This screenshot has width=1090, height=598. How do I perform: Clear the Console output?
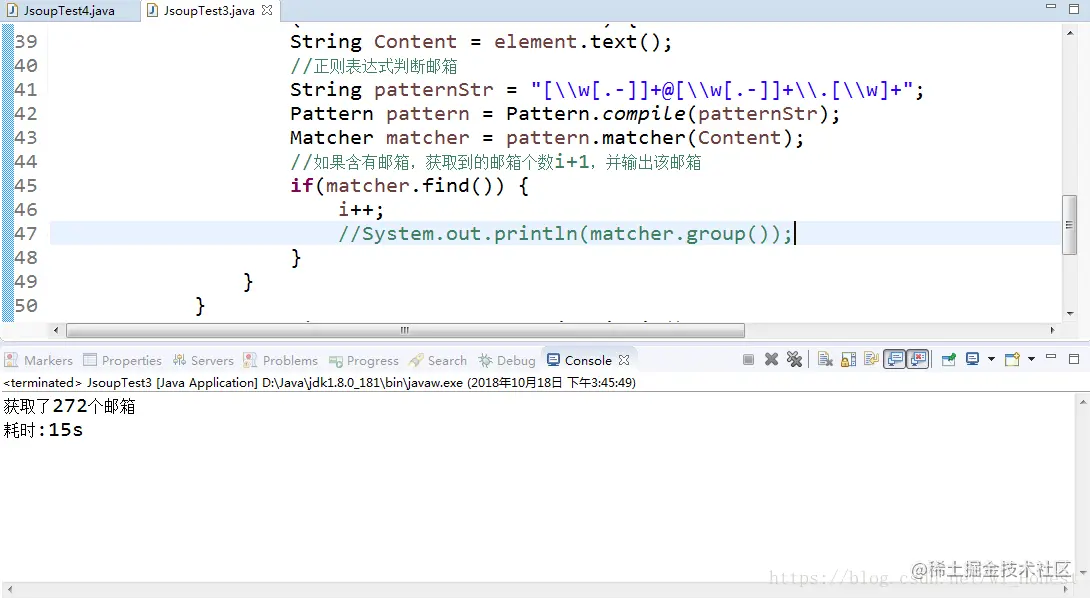click(825, 359)
